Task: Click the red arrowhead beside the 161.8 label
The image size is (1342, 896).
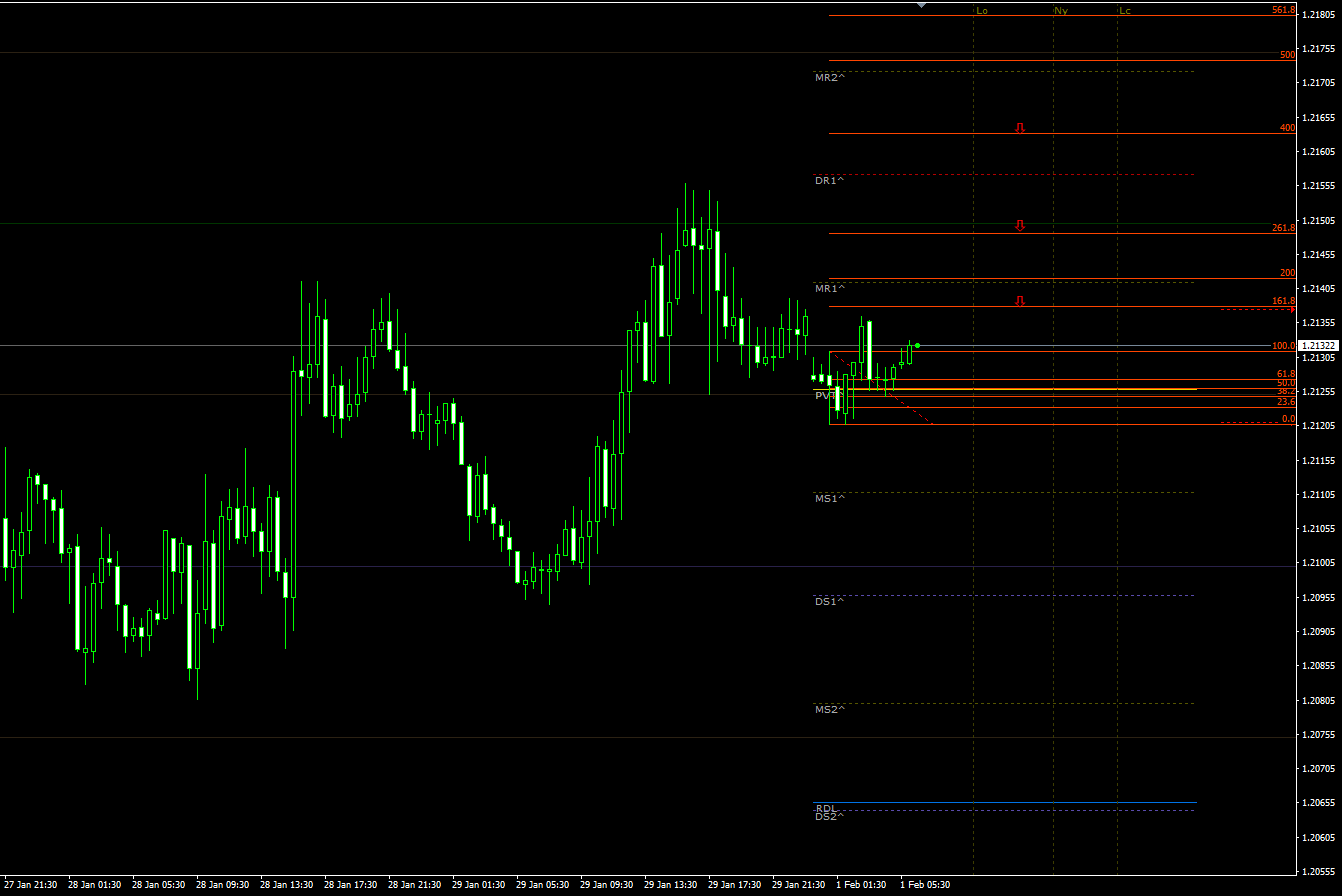Action: [1293, 309]
